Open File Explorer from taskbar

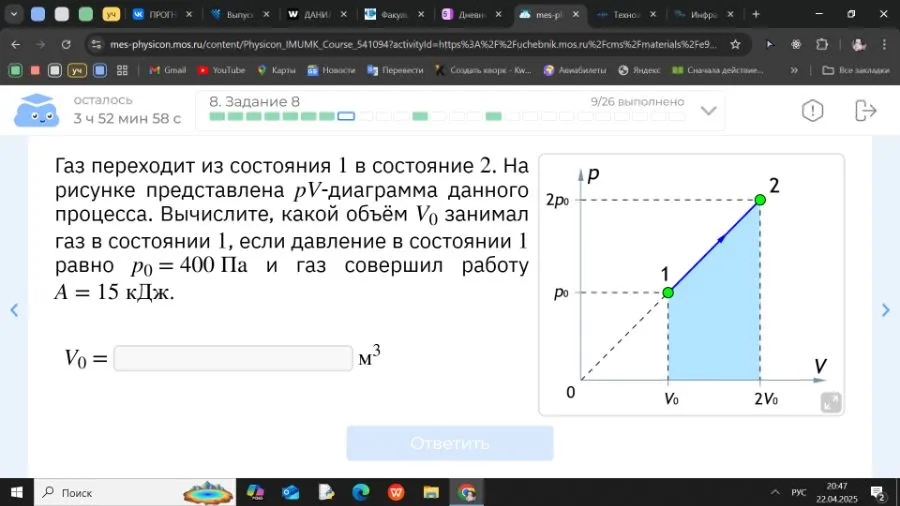[431, 492]
